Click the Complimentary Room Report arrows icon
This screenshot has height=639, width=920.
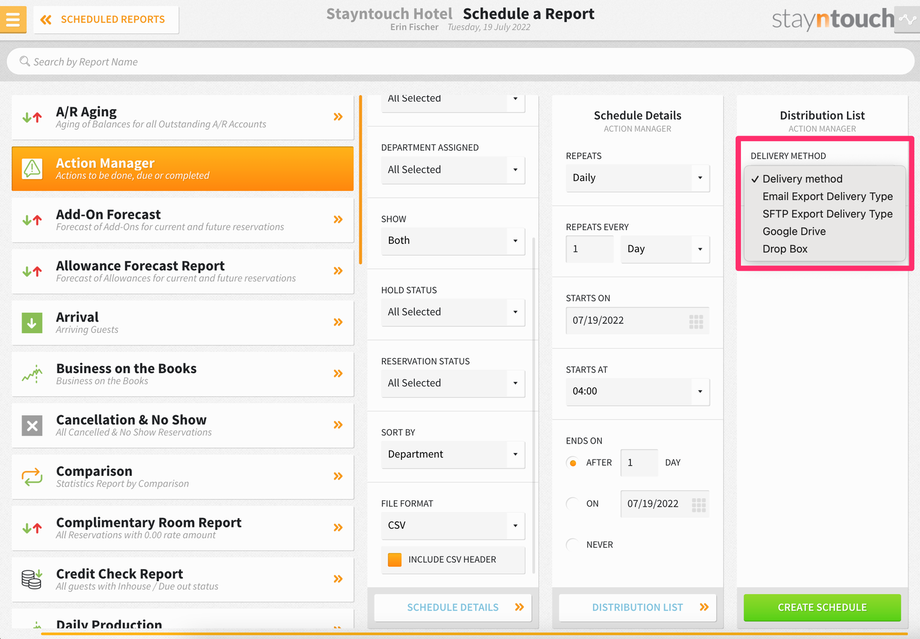click(x=32, y=528)
